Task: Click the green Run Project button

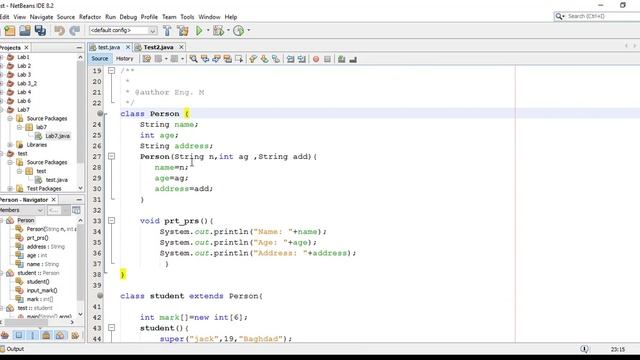Action: point(199,31)
